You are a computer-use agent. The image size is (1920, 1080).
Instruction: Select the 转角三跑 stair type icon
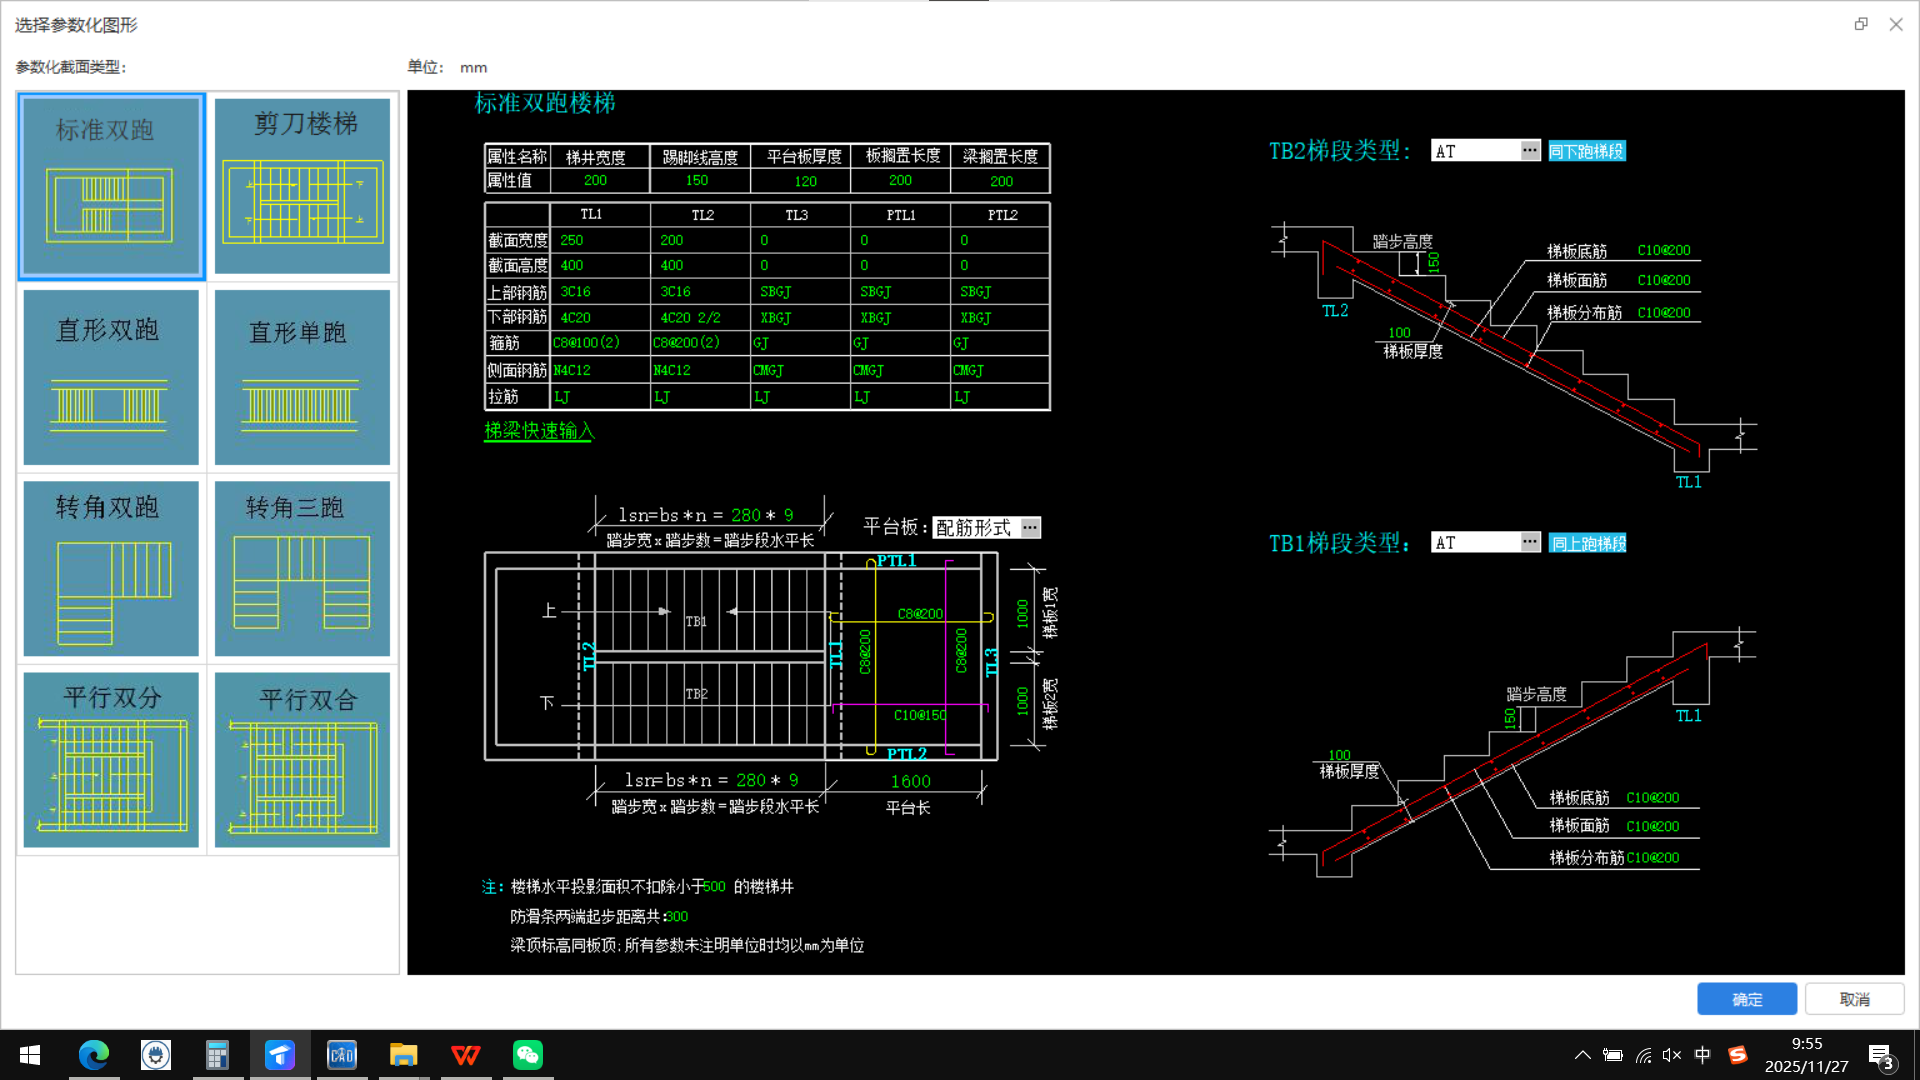[302, 569]
